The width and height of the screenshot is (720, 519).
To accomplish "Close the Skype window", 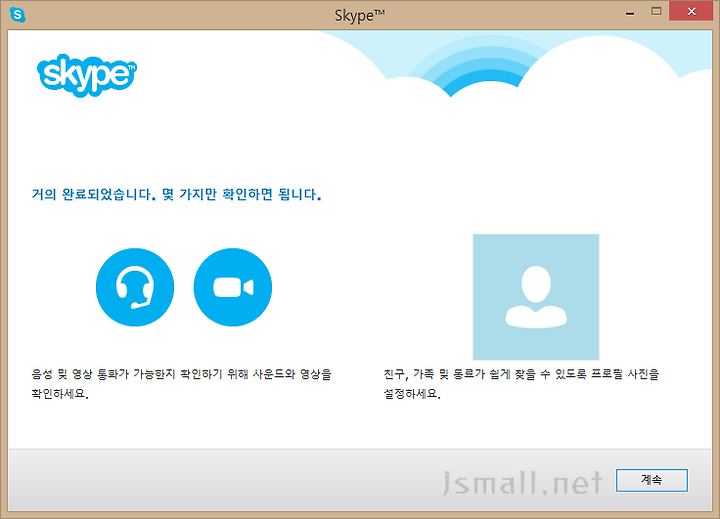I will click(x=691, y=11).
